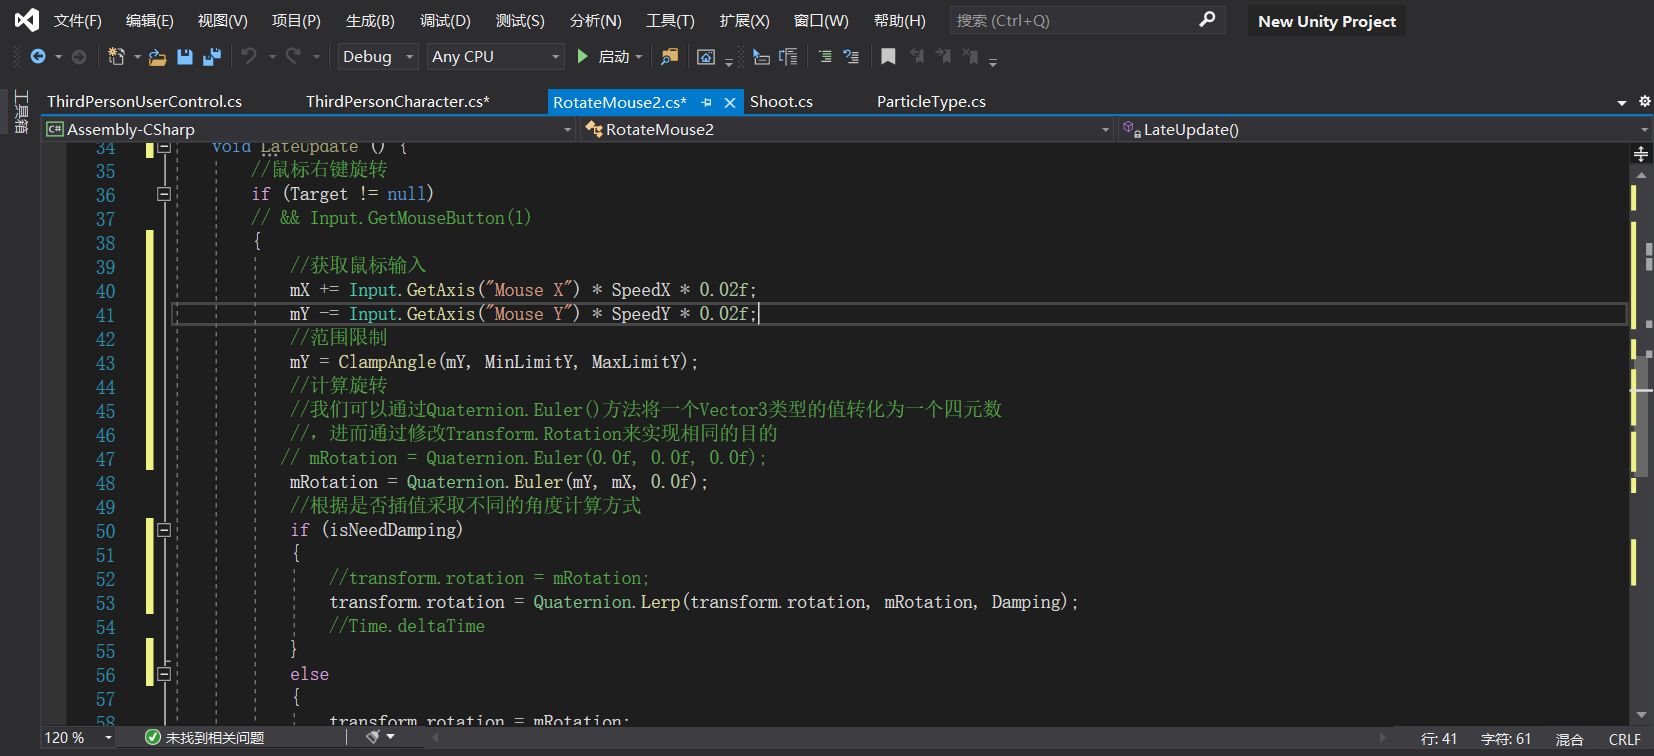Switch to the Shoot.cs tab
This screenshot has height=756, width=1654.
tap(781, 102)
